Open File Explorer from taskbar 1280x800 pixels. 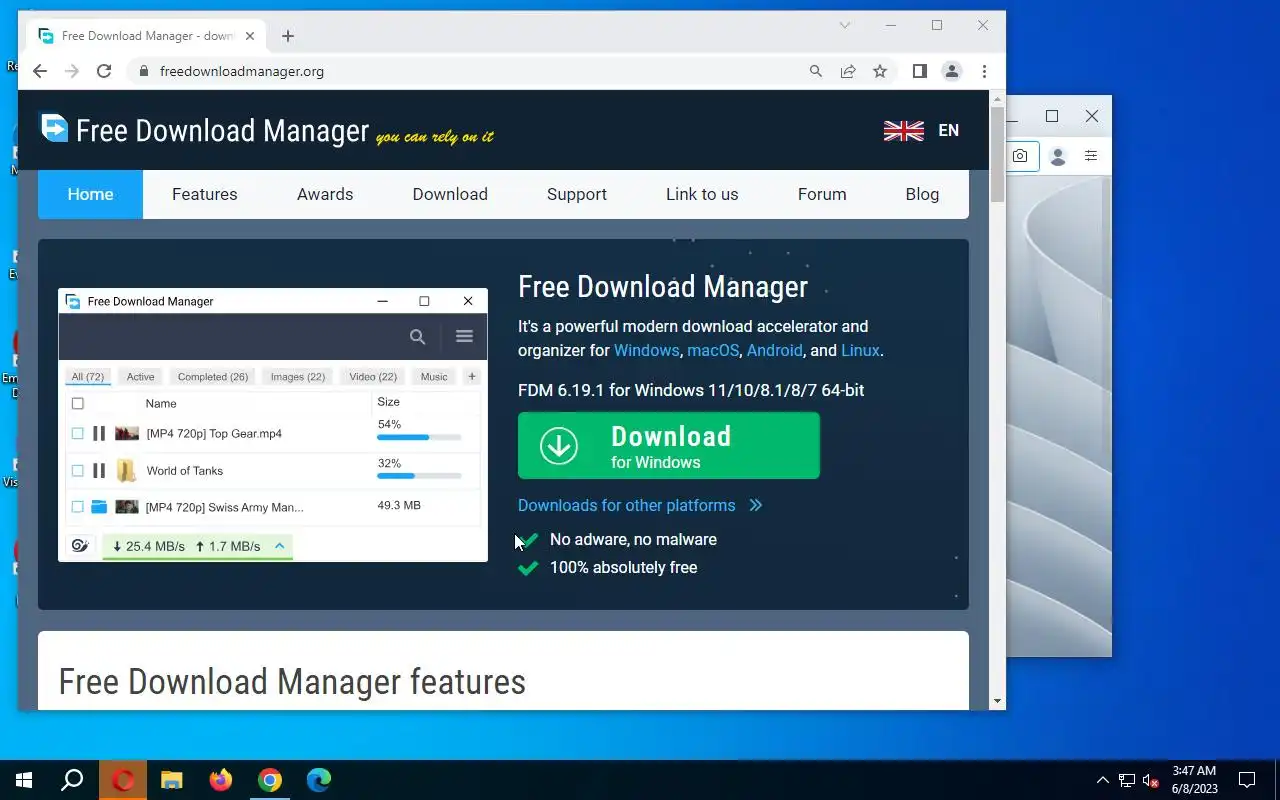point(172,780)
